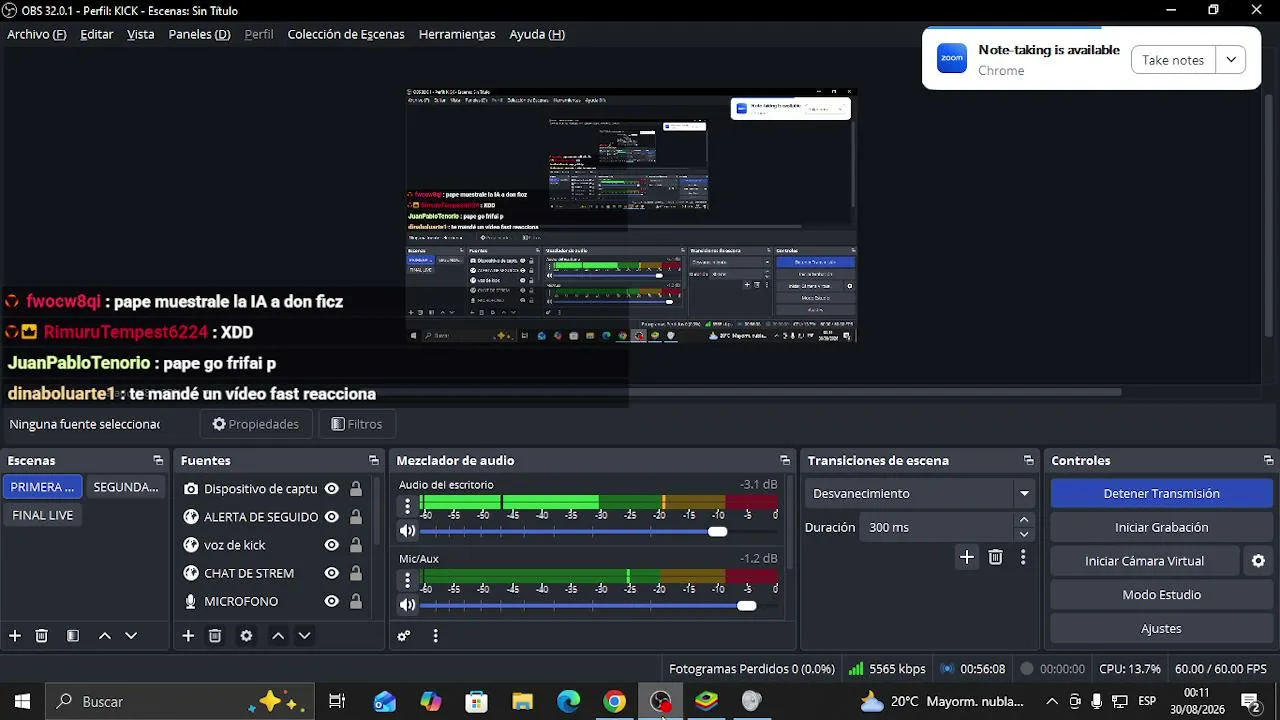Hide the ALERTA DE SEGUIDO source
The height and width of the screenshot is (720, 1280).
tap(331, 517)
